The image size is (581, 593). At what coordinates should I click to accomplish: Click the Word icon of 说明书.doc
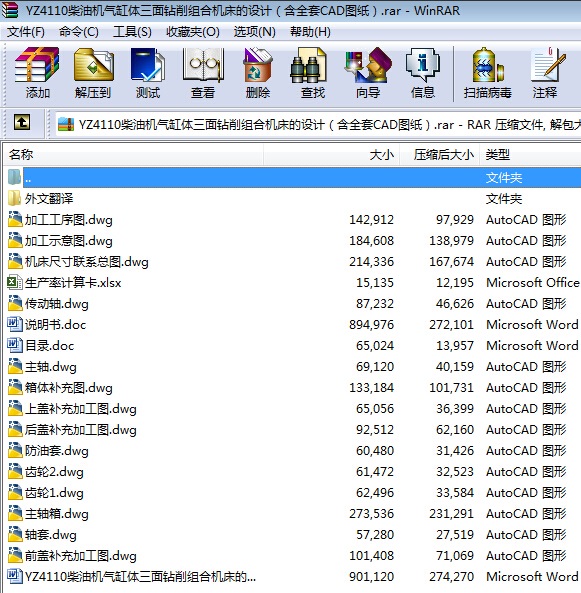(x=15, y=324)
